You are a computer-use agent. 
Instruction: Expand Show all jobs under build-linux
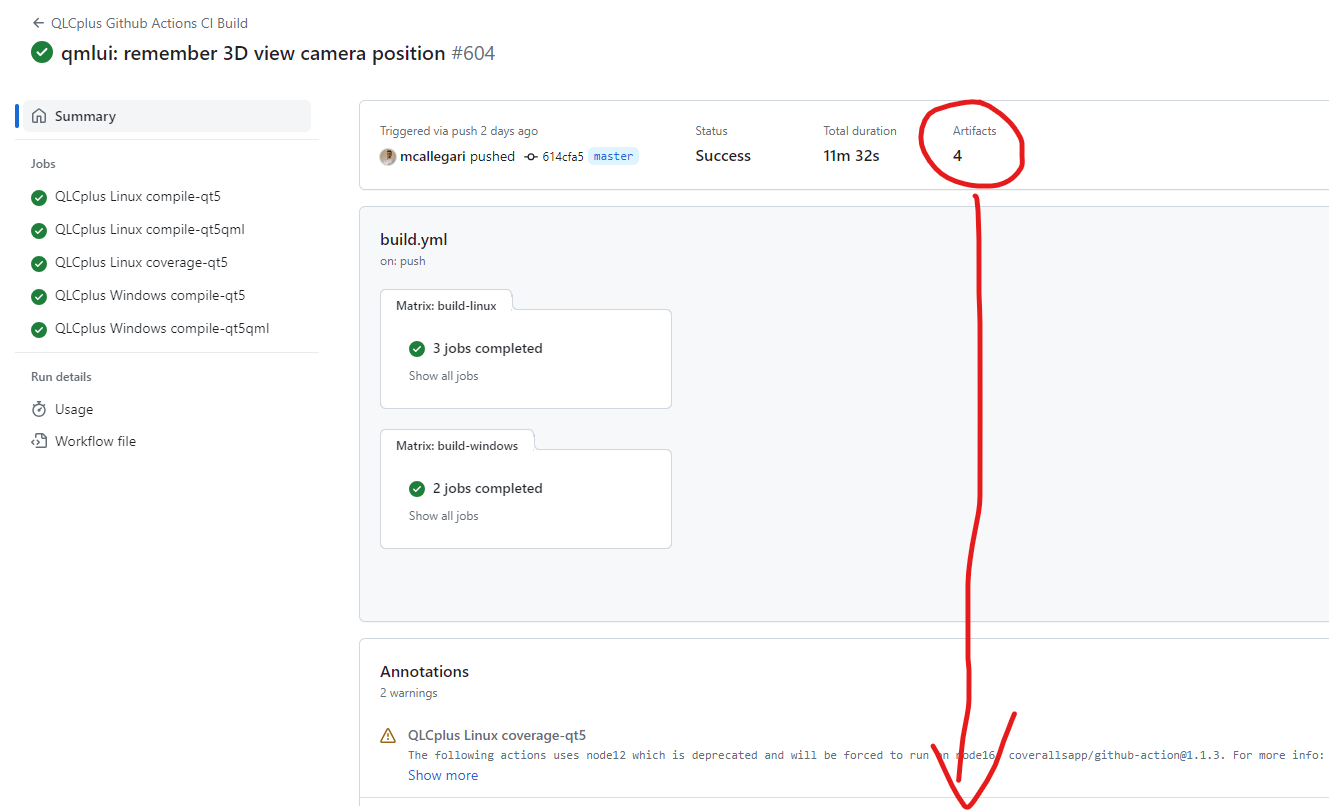(x=443, y=376)
